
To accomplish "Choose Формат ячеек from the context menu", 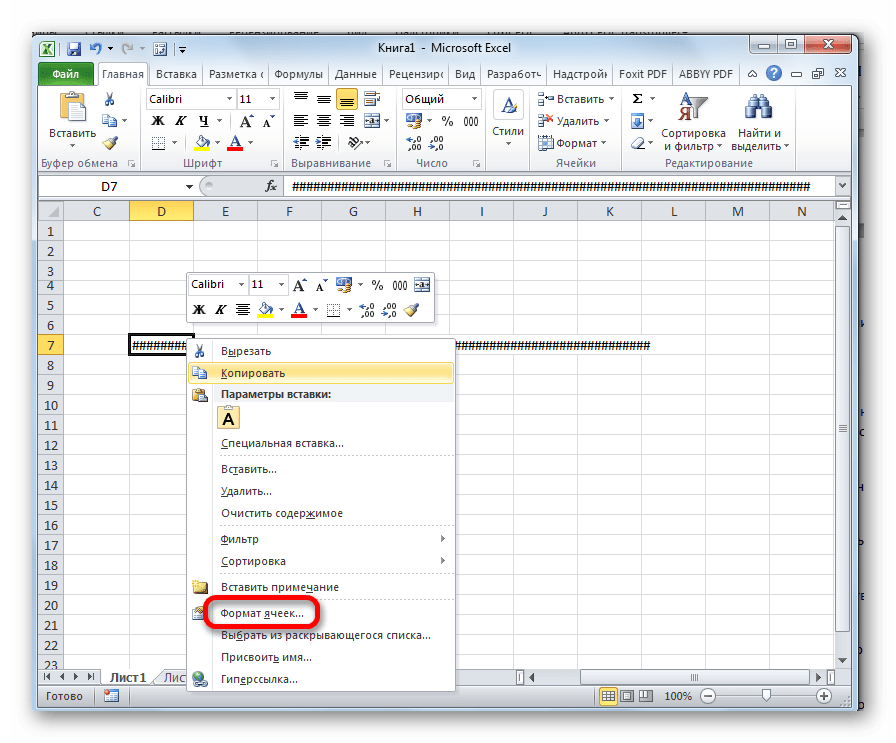I will click(262, 612).
